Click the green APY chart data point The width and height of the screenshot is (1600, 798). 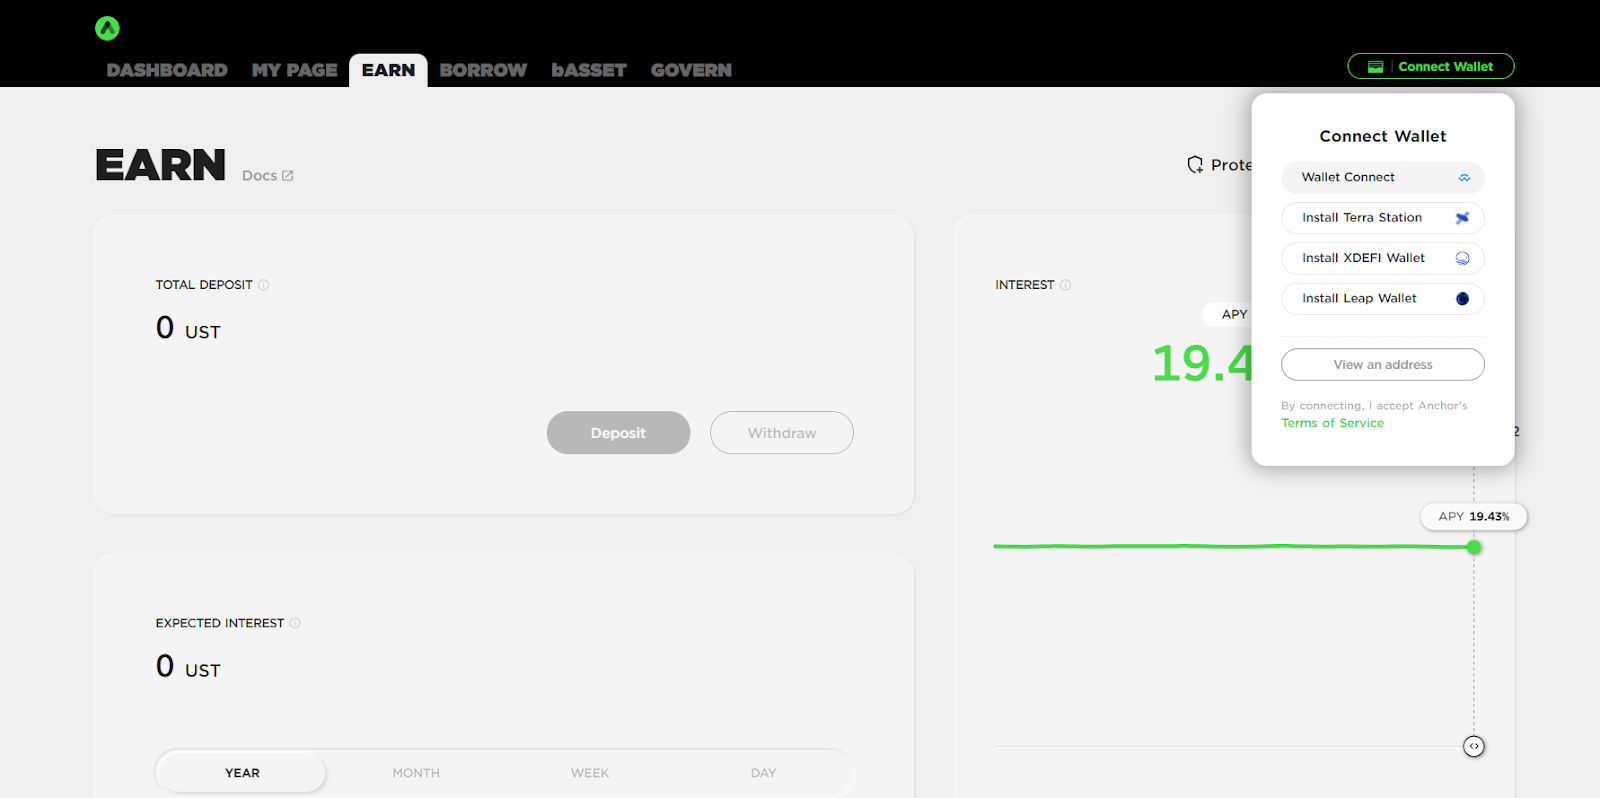tap(1474, 547)
